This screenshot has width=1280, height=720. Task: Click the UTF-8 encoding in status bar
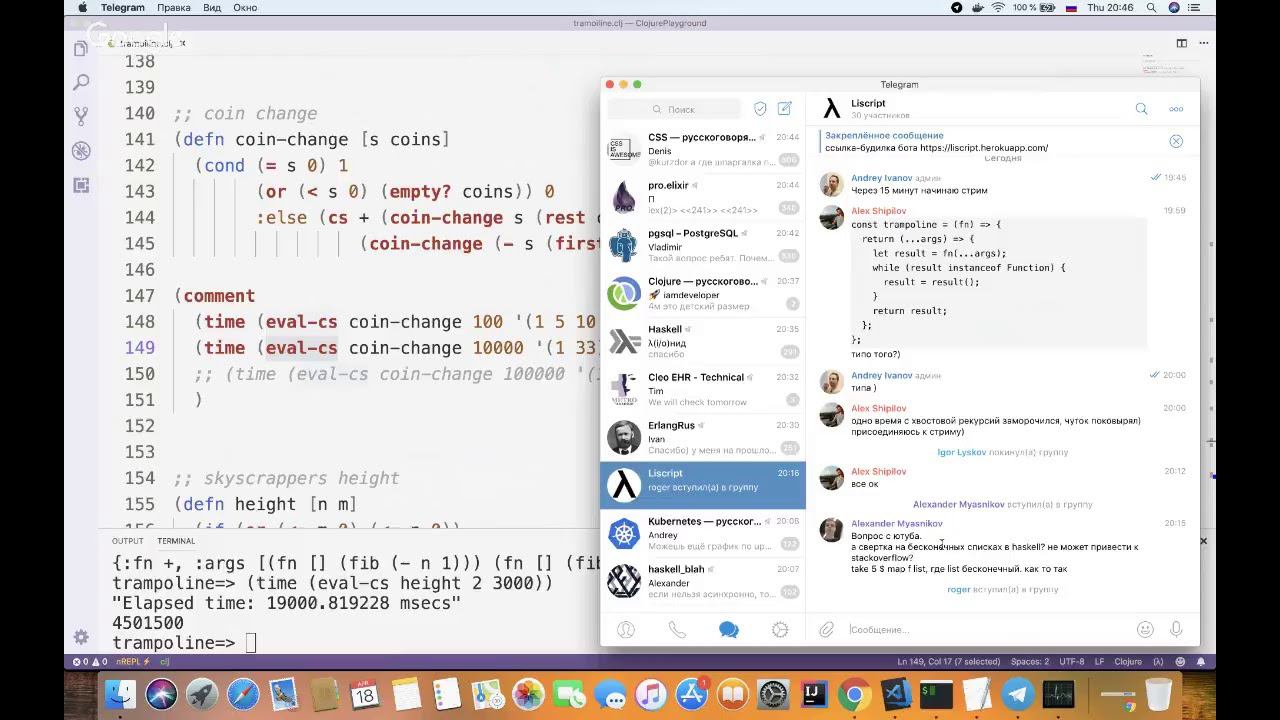1071,662
